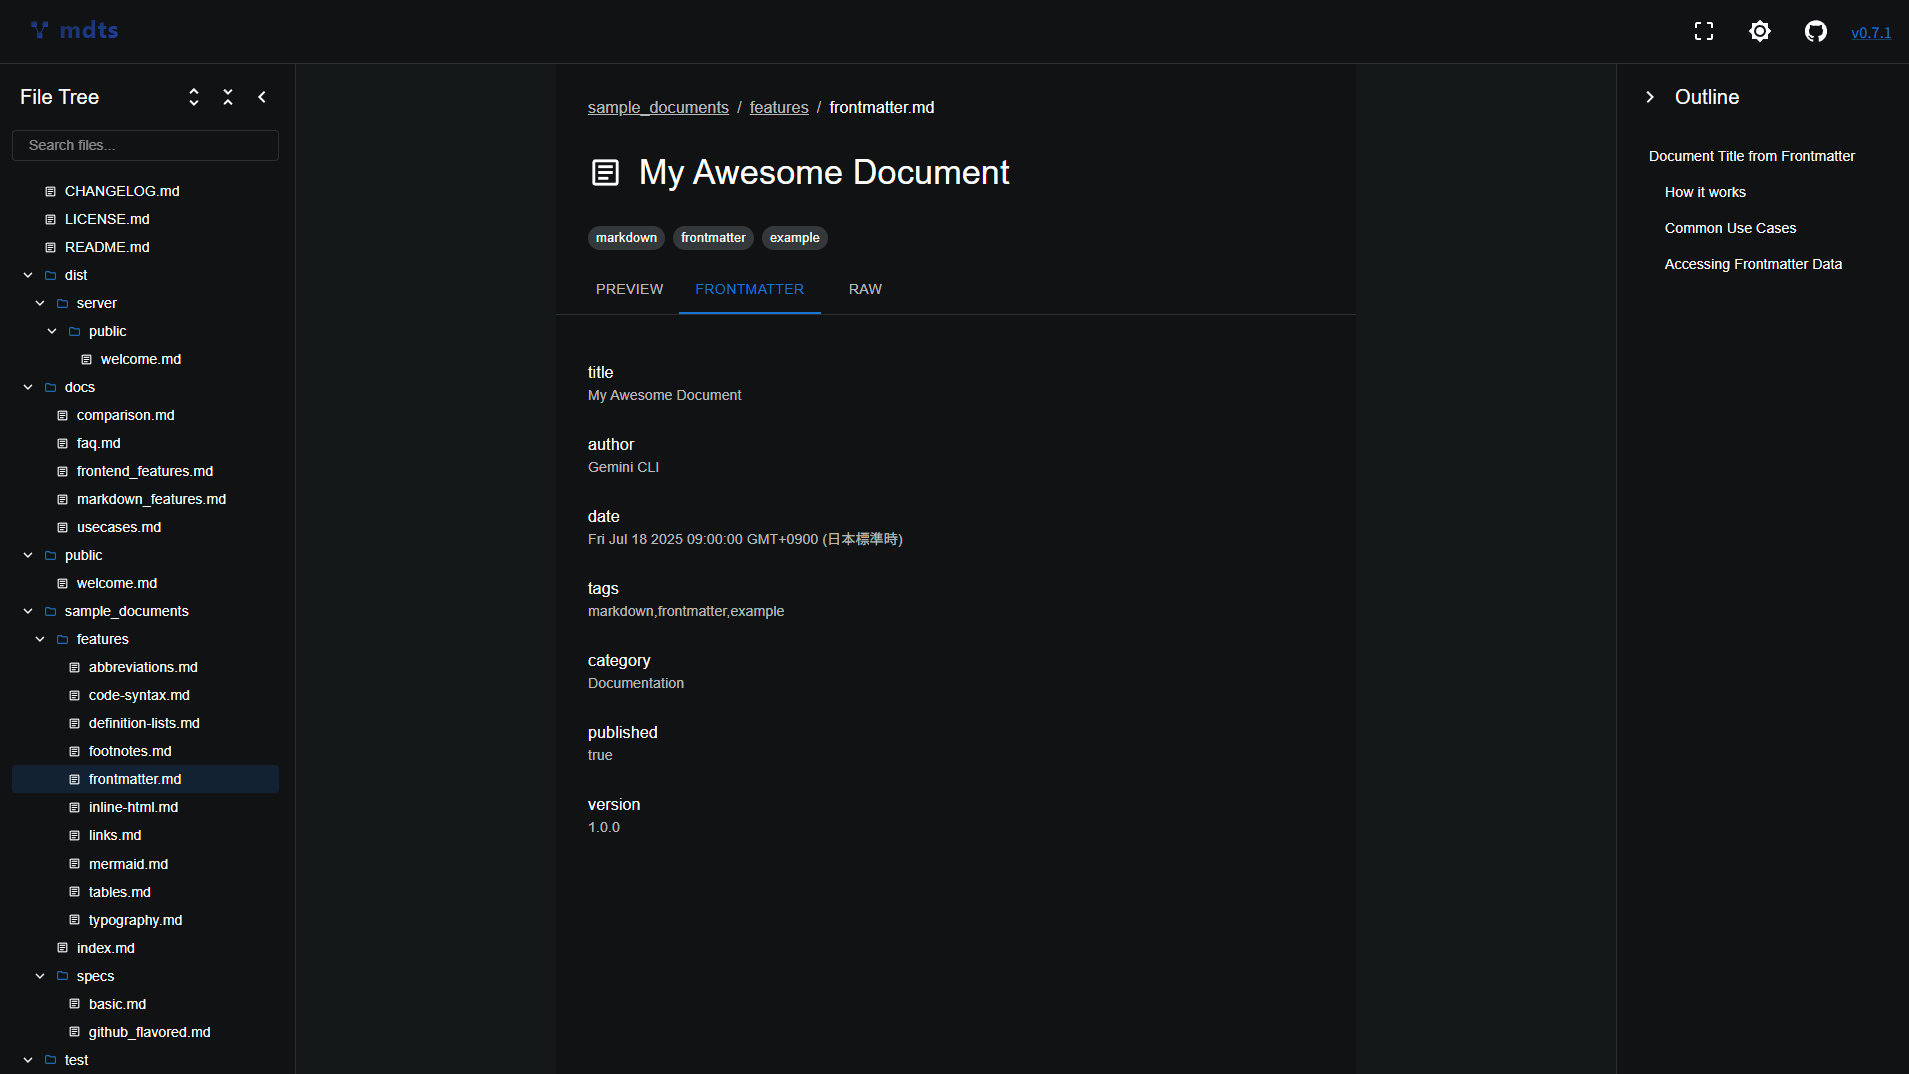This screenshot has width=1909, height=1074.
Task: Collapse the specs folder chevron
Action: tap(40, 976)
